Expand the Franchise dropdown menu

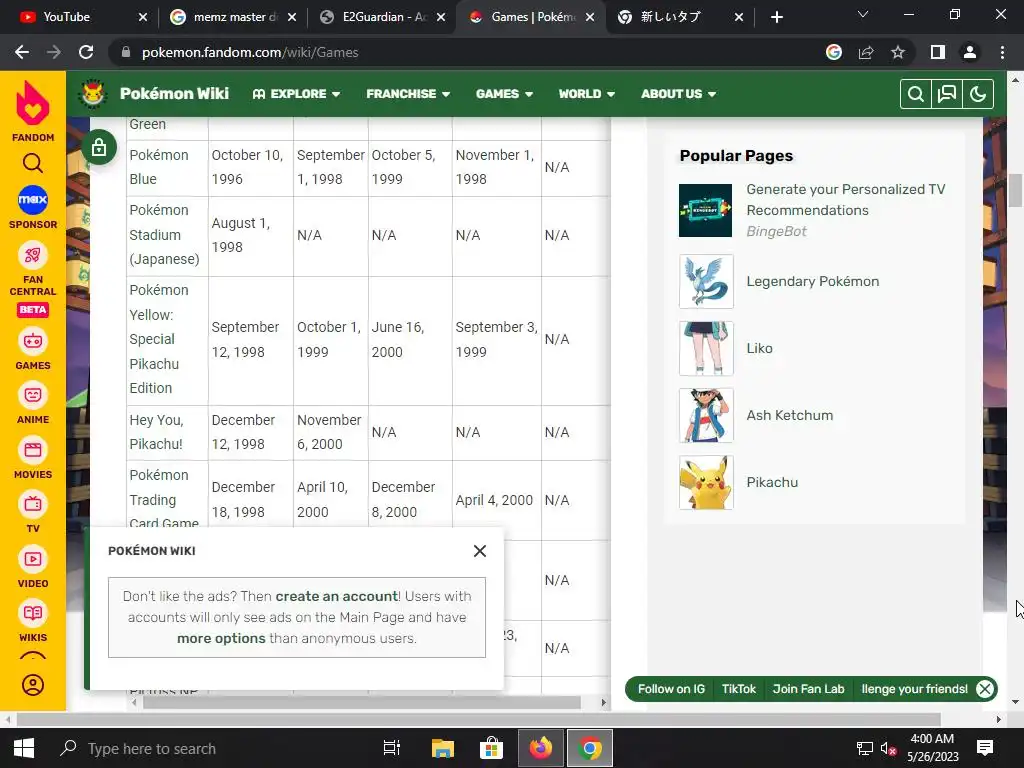coord(408,94)
